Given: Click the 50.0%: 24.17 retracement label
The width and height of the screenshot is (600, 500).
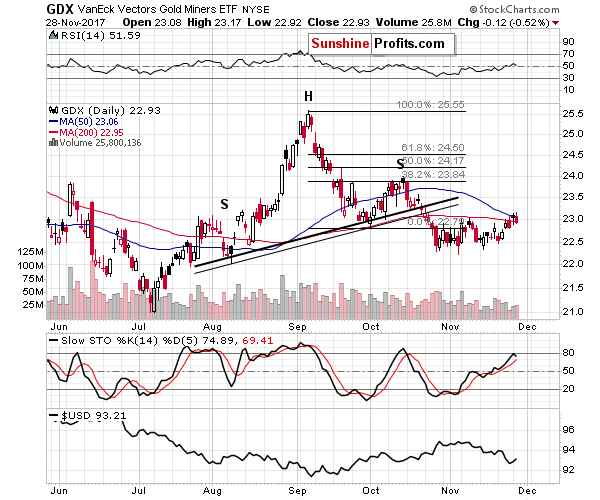Looking at the screenshot, I should [x=434, y=160].
